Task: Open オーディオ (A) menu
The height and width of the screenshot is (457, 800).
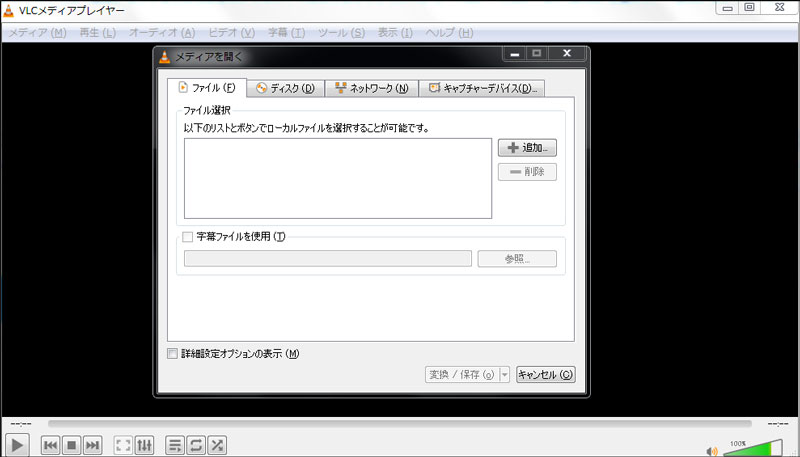Action: point(162,33)
